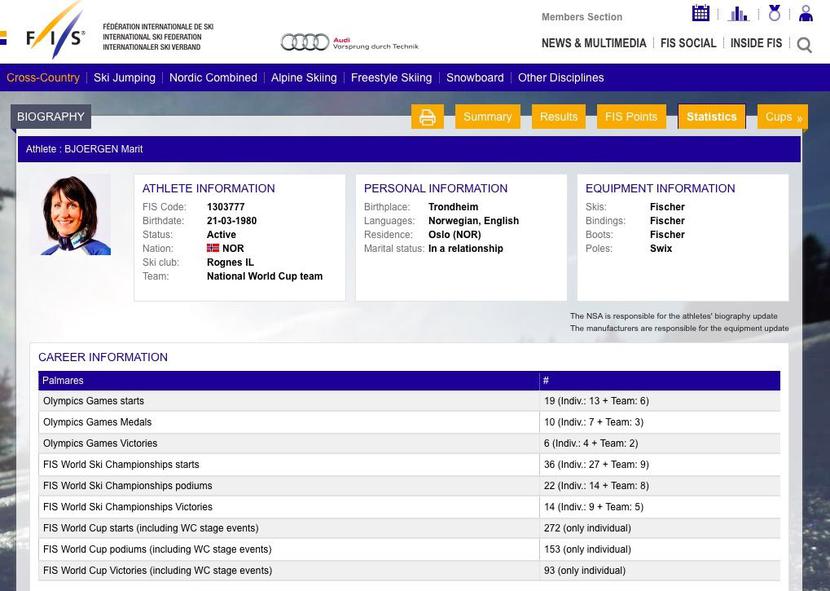Open the athlete profile person icon
Image resolution: width=830 pixels, height=591 pixels.
tap(806, 14)
